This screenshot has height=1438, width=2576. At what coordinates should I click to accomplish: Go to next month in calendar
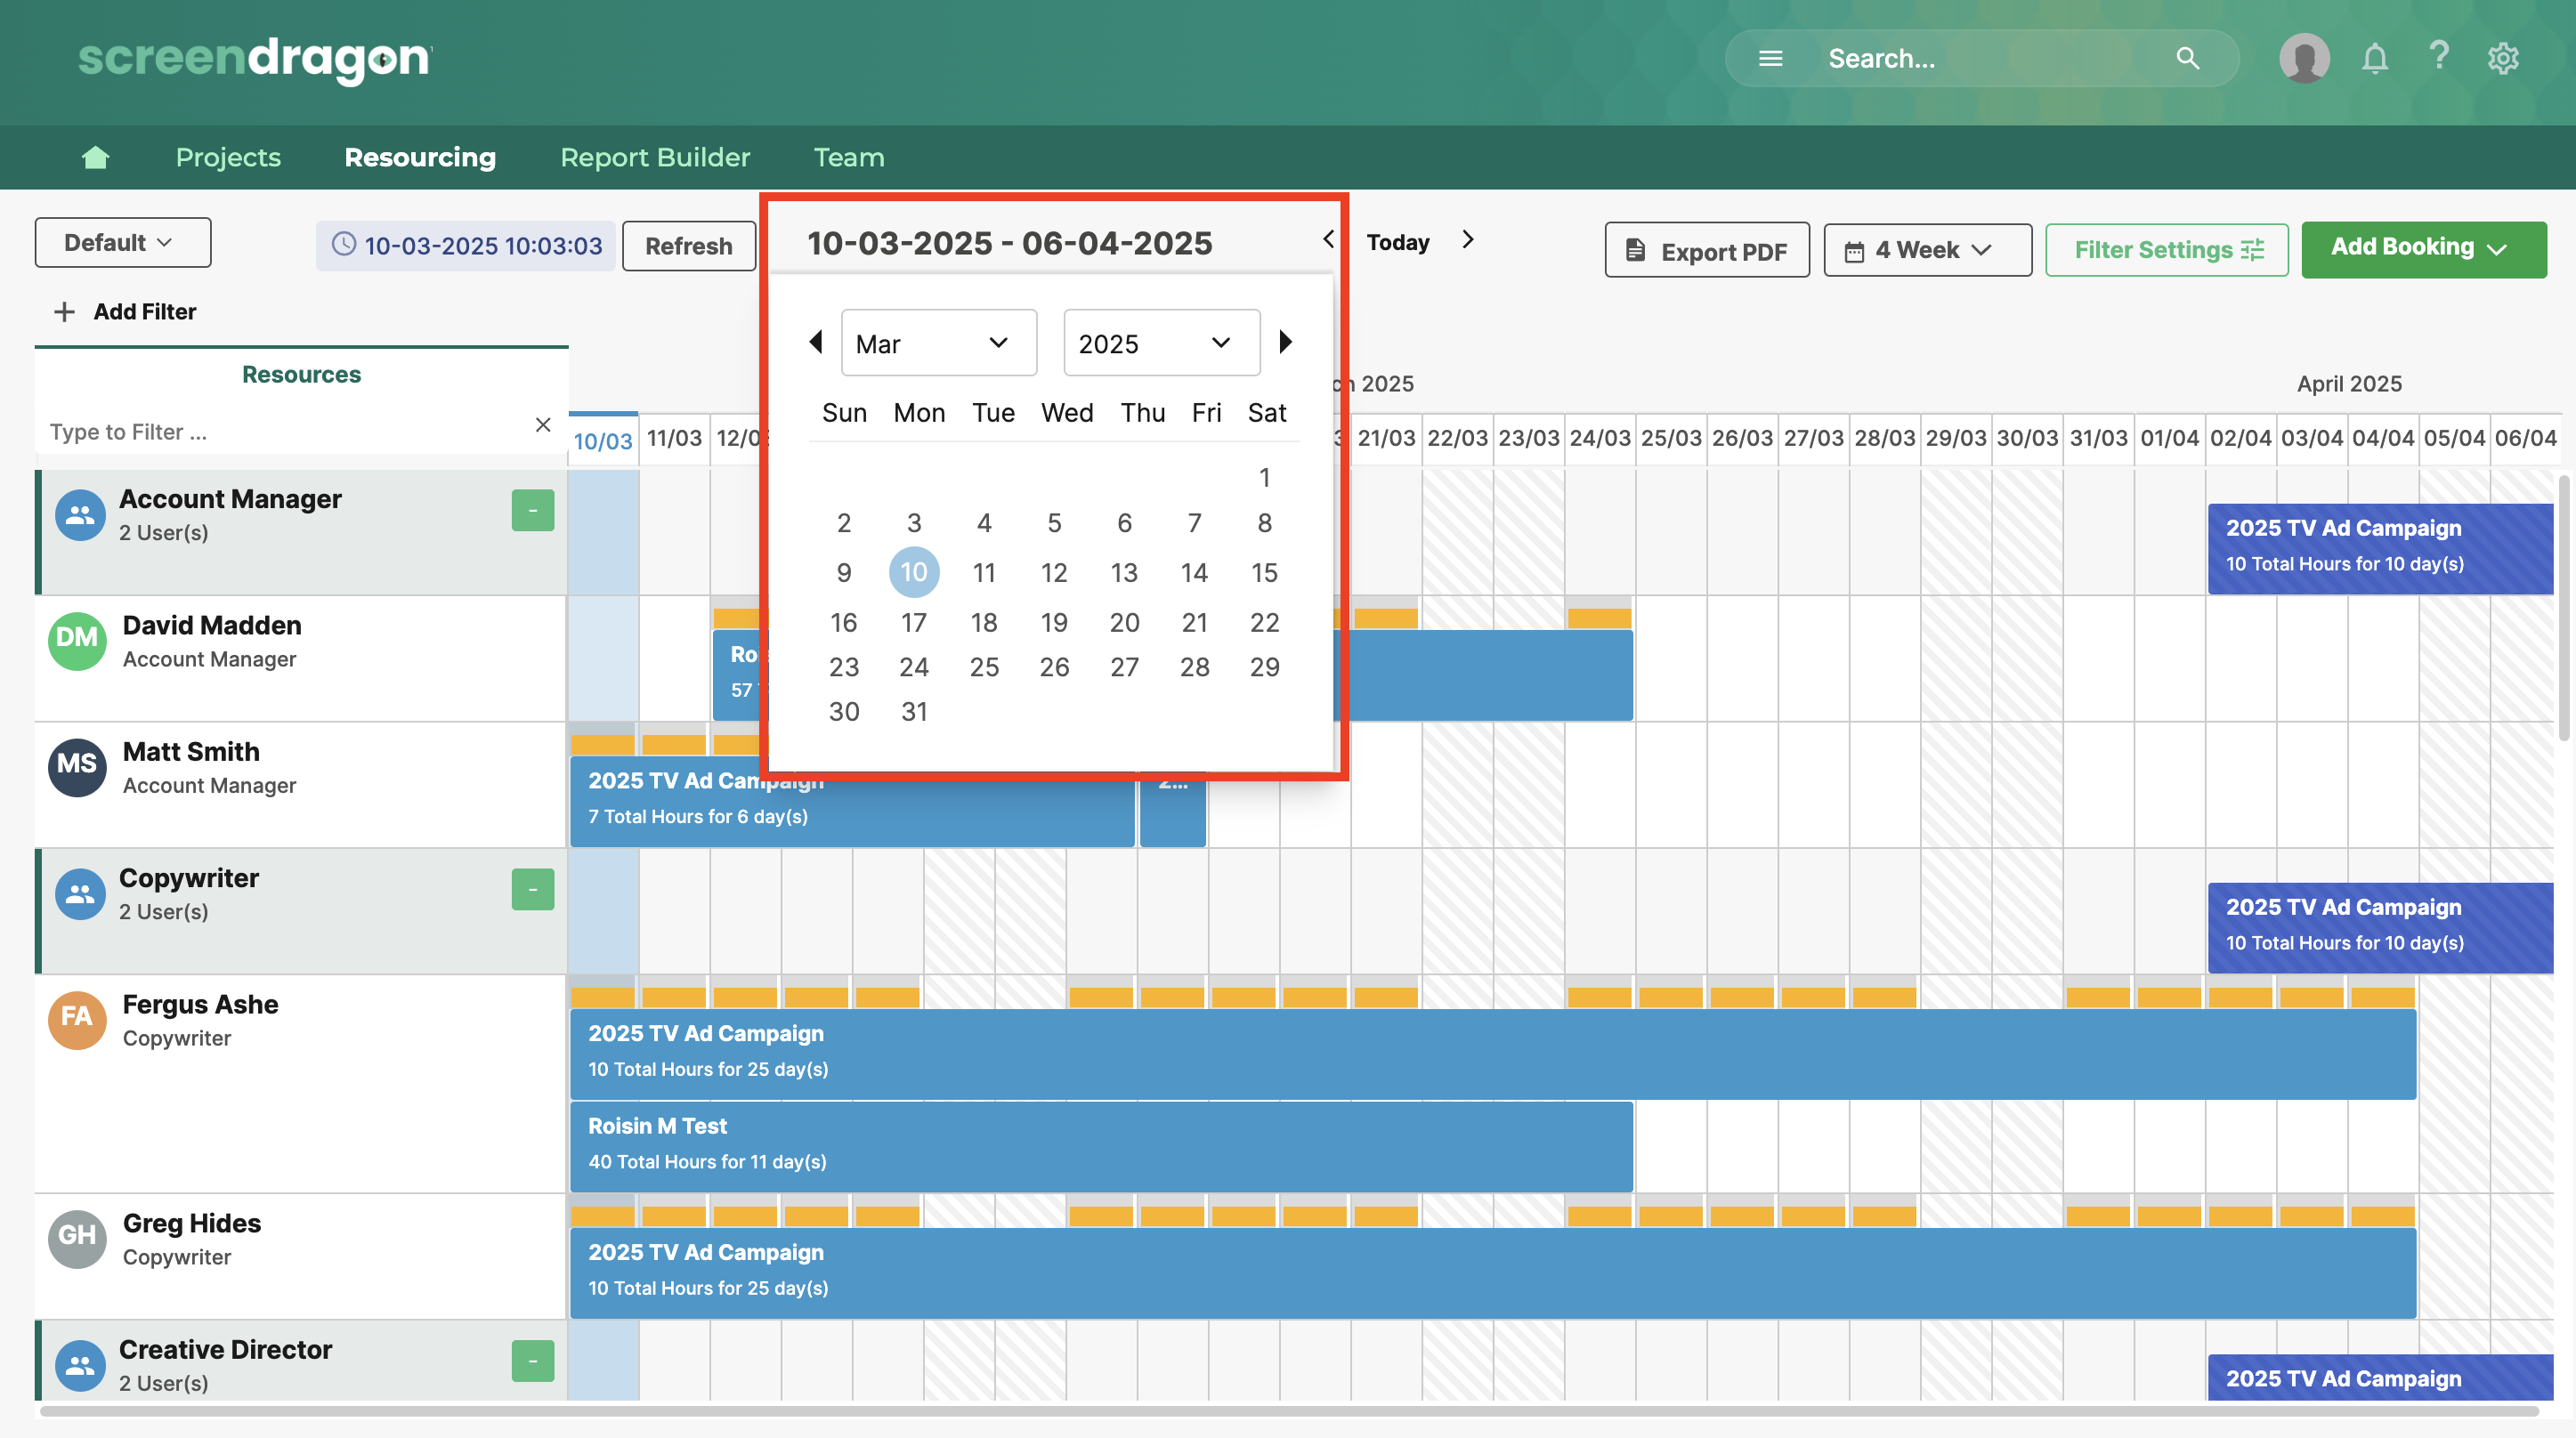click(x=1286, y=342)
